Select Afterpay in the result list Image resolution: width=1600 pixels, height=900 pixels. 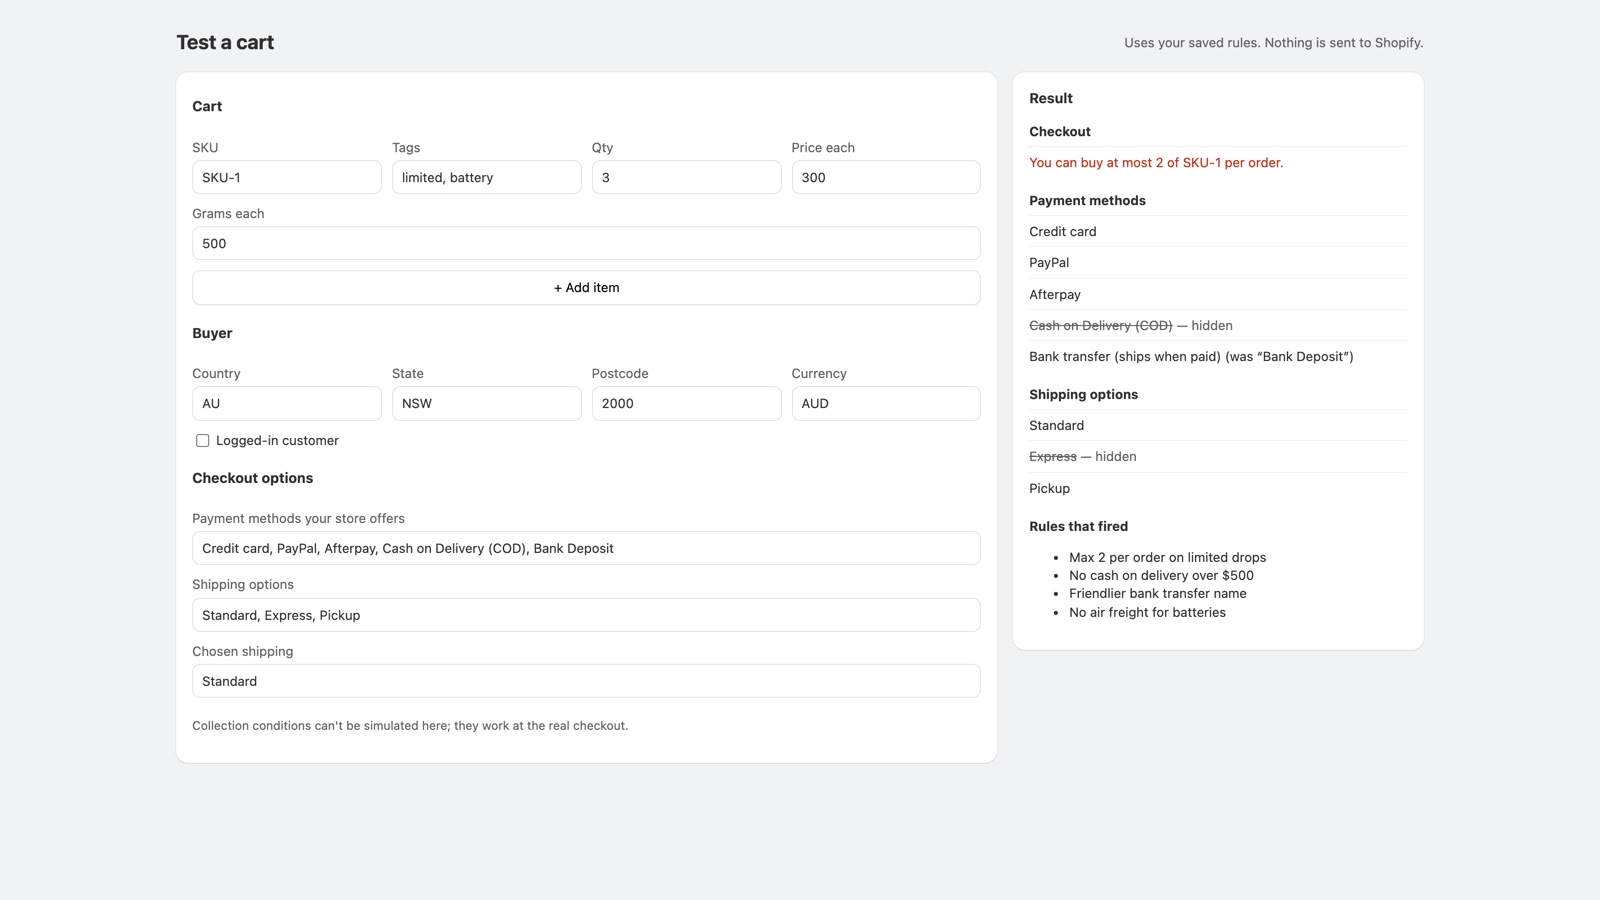point(1055,294)
